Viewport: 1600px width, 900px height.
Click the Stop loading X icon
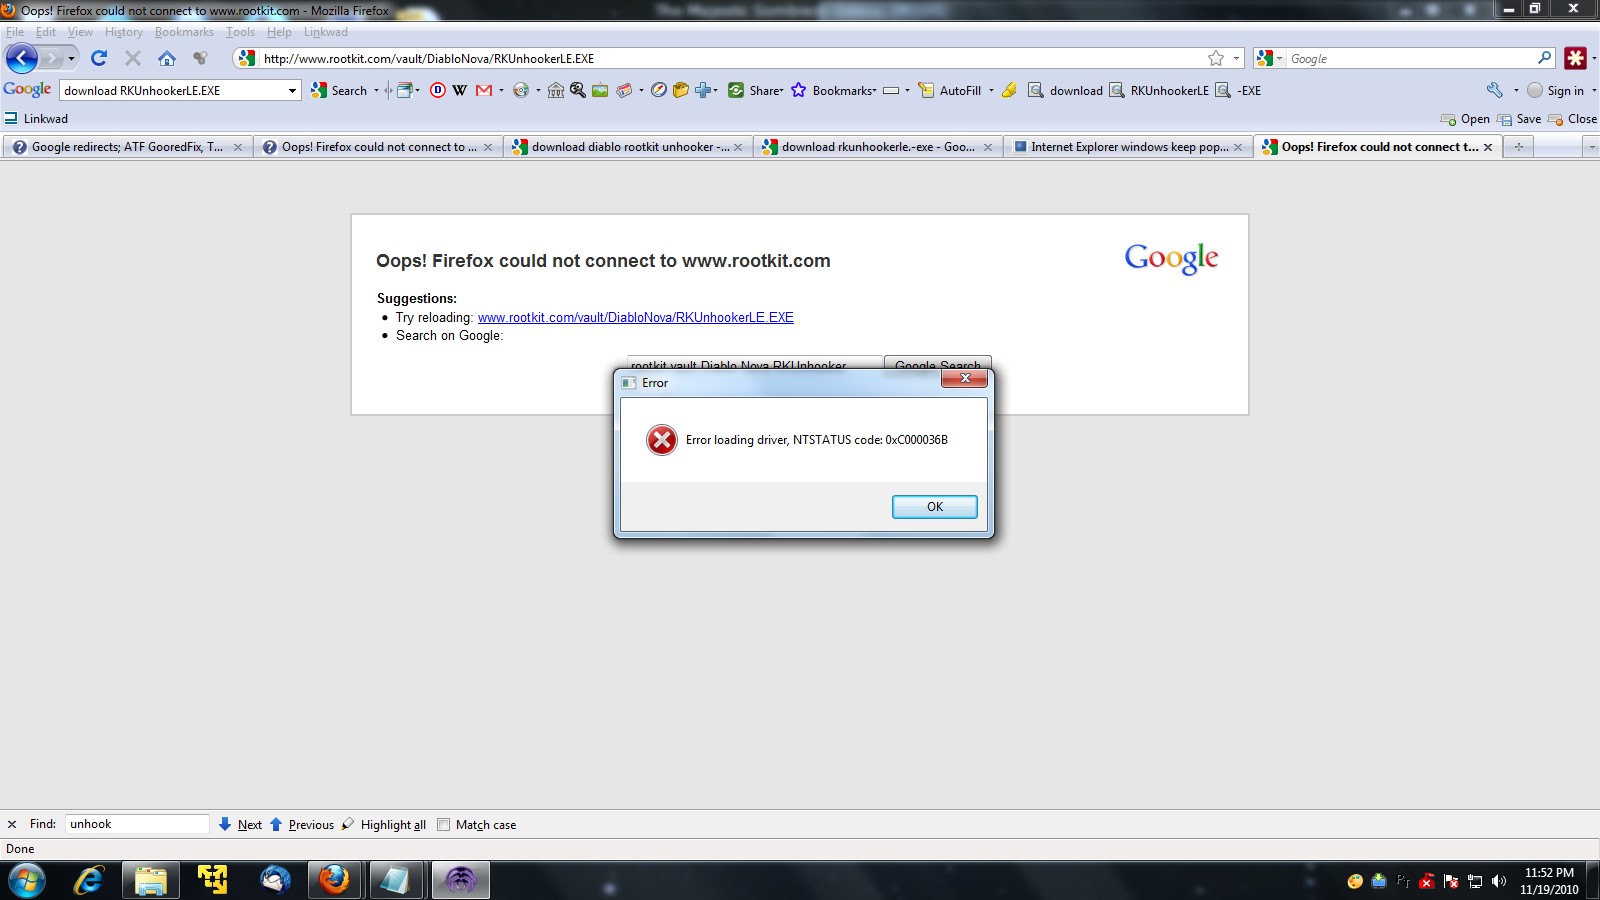[132, 58]
